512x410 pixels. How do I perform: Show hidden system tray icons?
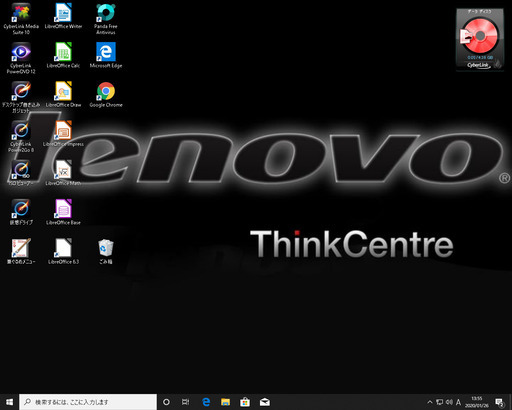point(430,402)
